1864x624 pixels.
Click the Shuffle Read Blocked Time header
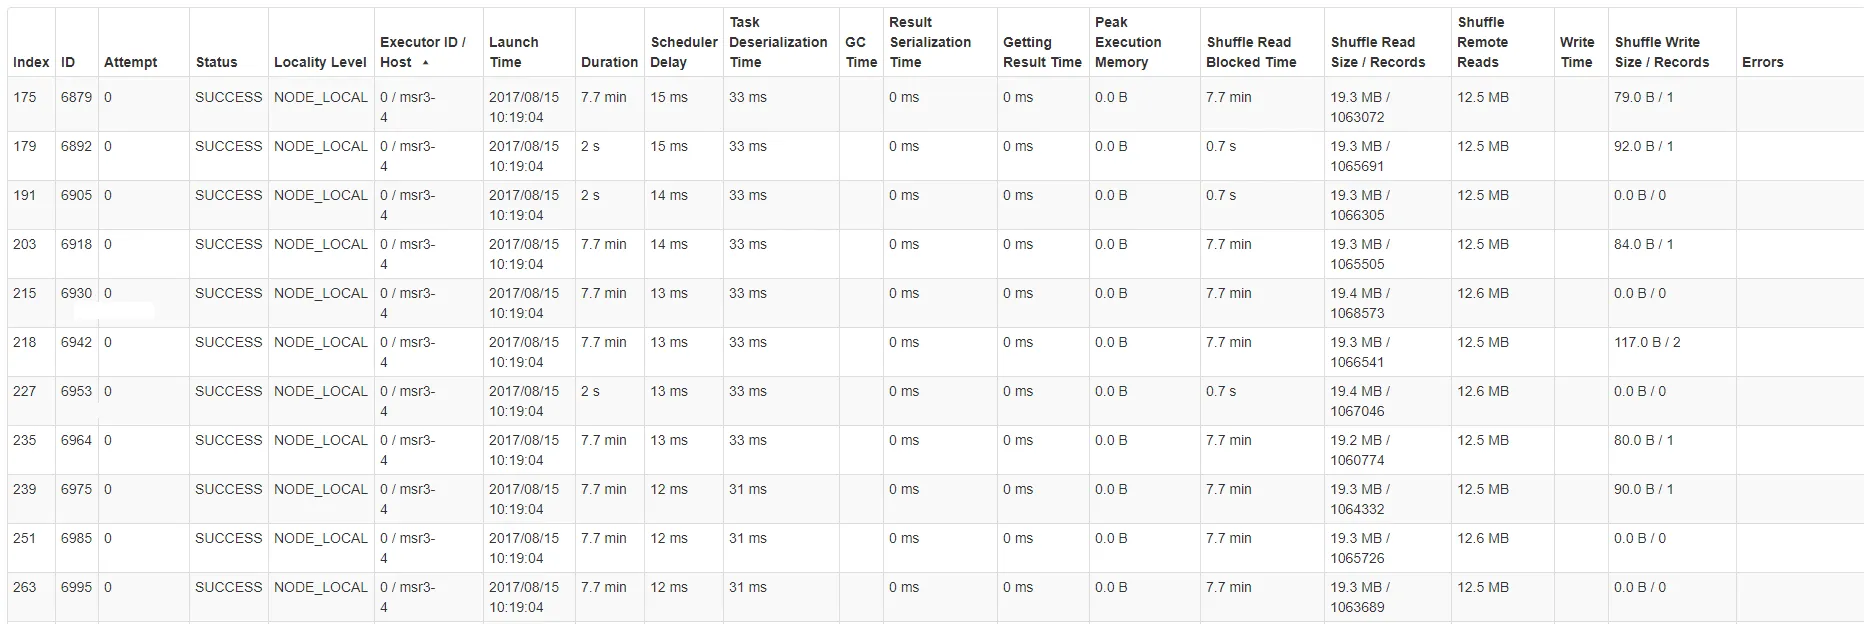click(x=1251, y=52)
